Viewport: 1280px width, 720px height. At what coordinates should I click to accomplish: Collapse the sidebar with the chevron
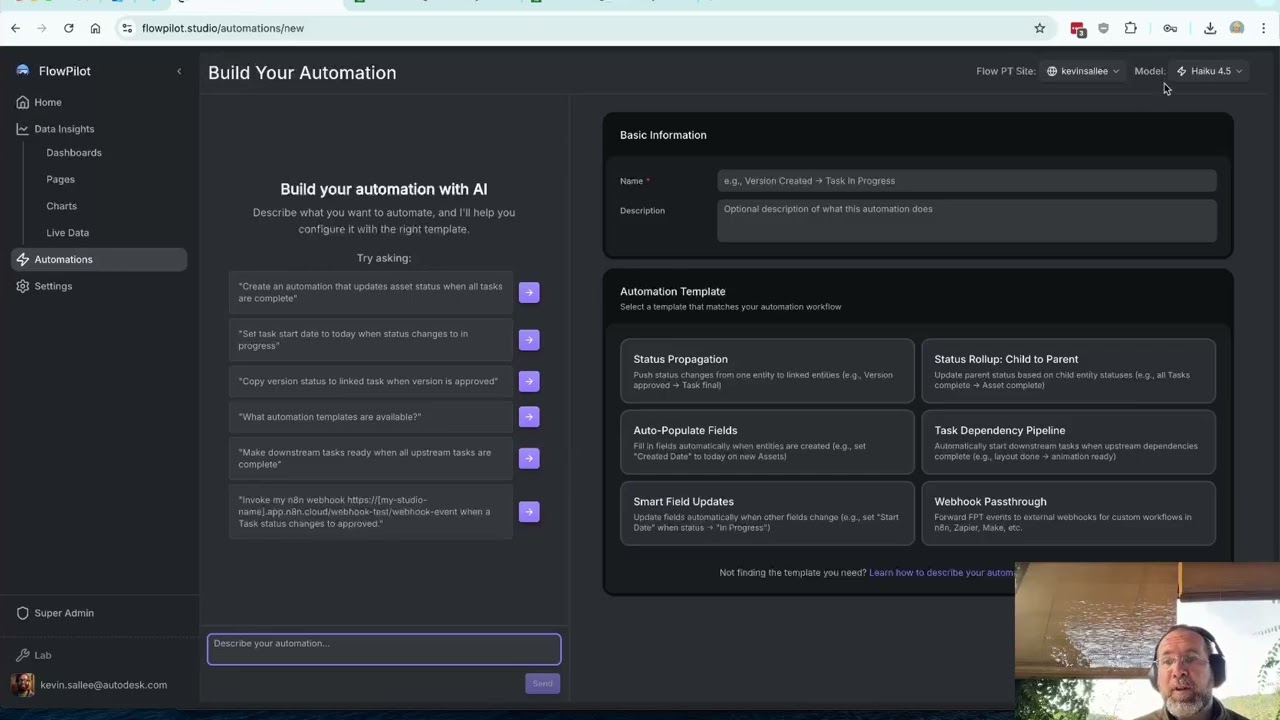pos(179,71)
